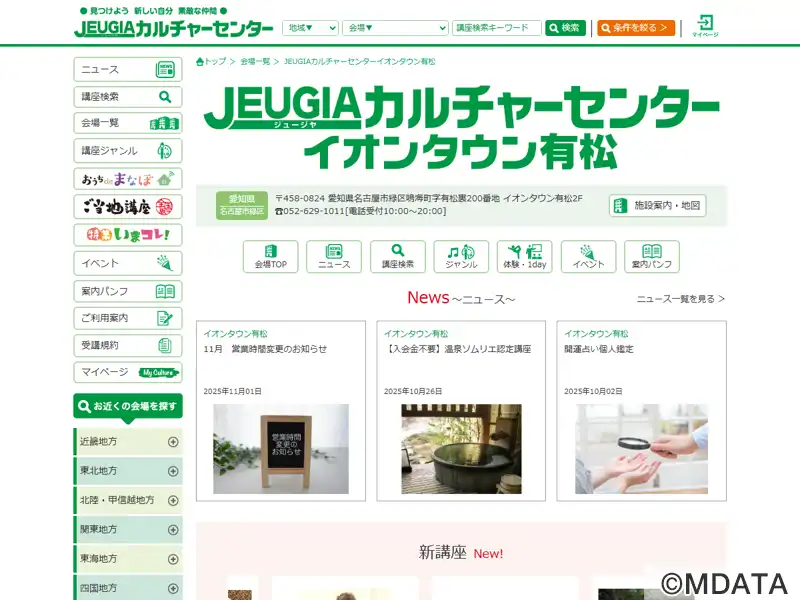Click the JEUGIAカルチャーセンターイオンタウン有松 title banner
800x600 pixels.
(461, 128)
